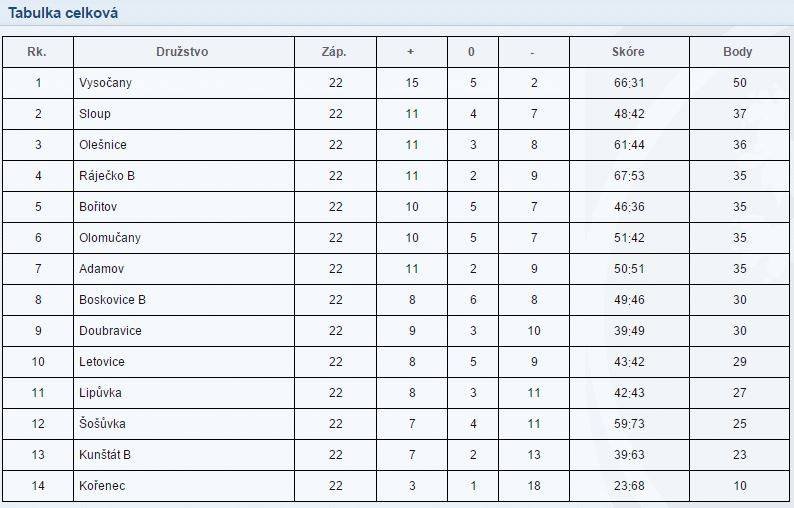The image size is (794, 508).
Task: Click the Záp. column header
Action: 334,52
